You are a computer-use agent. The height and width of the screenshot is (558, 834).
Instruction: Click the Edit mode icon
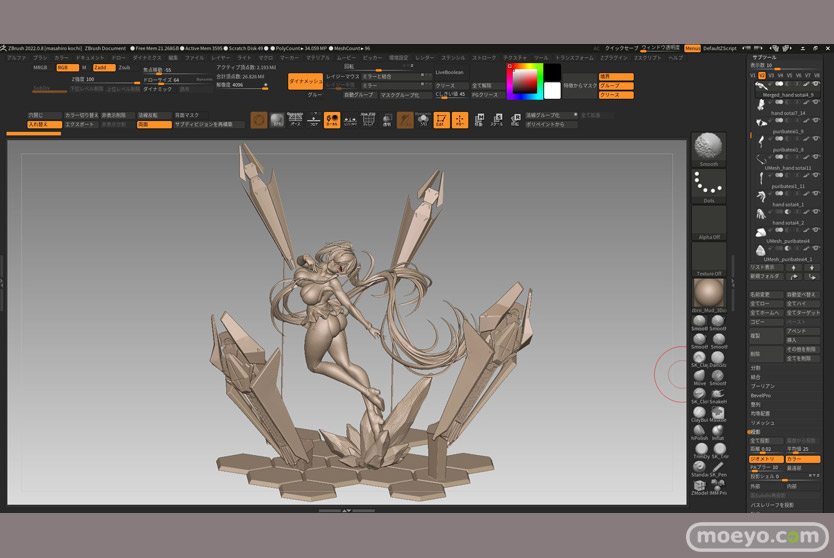[x=441, y=120]
